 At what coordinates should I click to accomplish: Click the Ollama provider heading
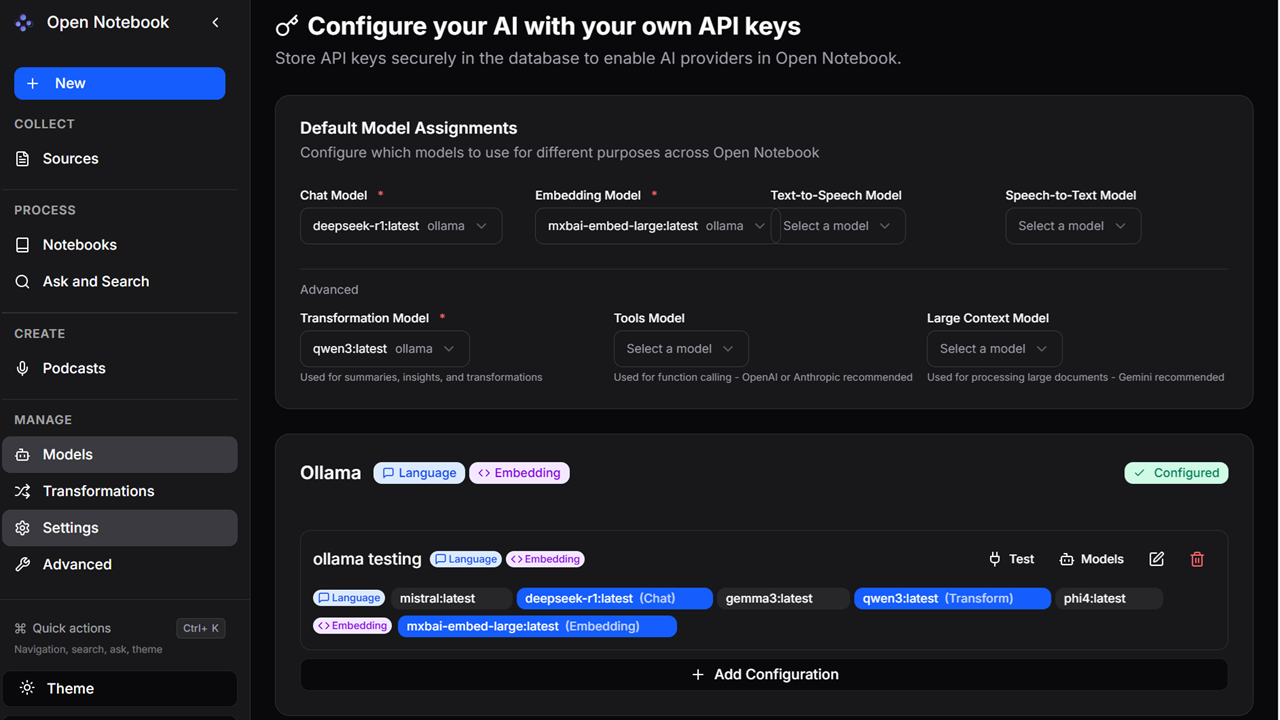(330, 473)
